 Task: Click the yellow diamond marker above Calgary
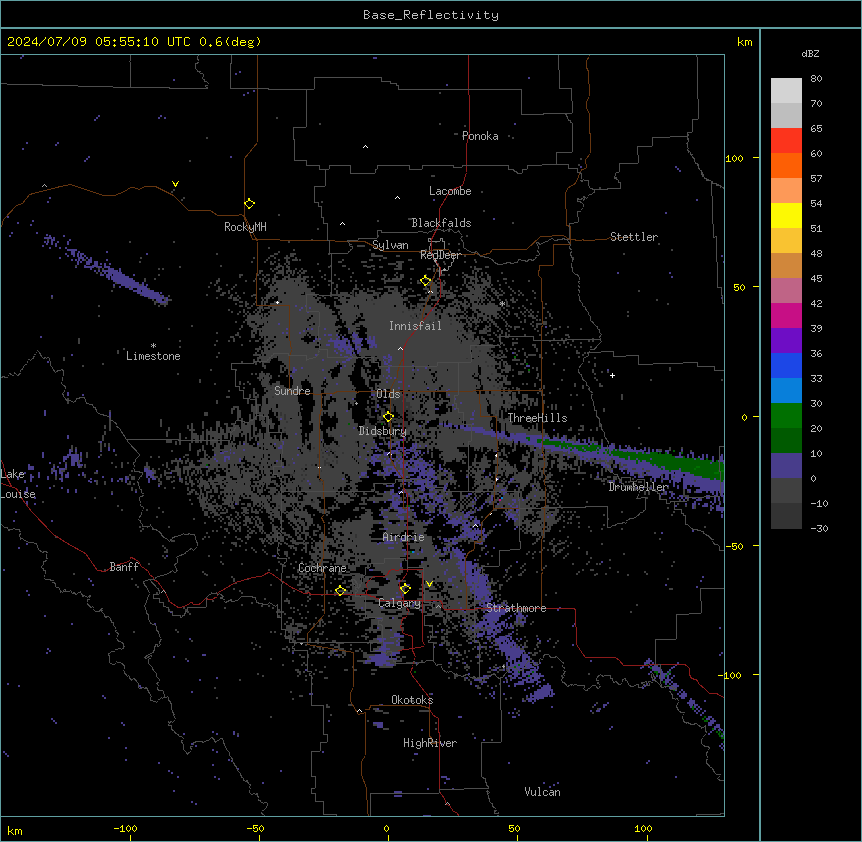(x=405, y=589)
